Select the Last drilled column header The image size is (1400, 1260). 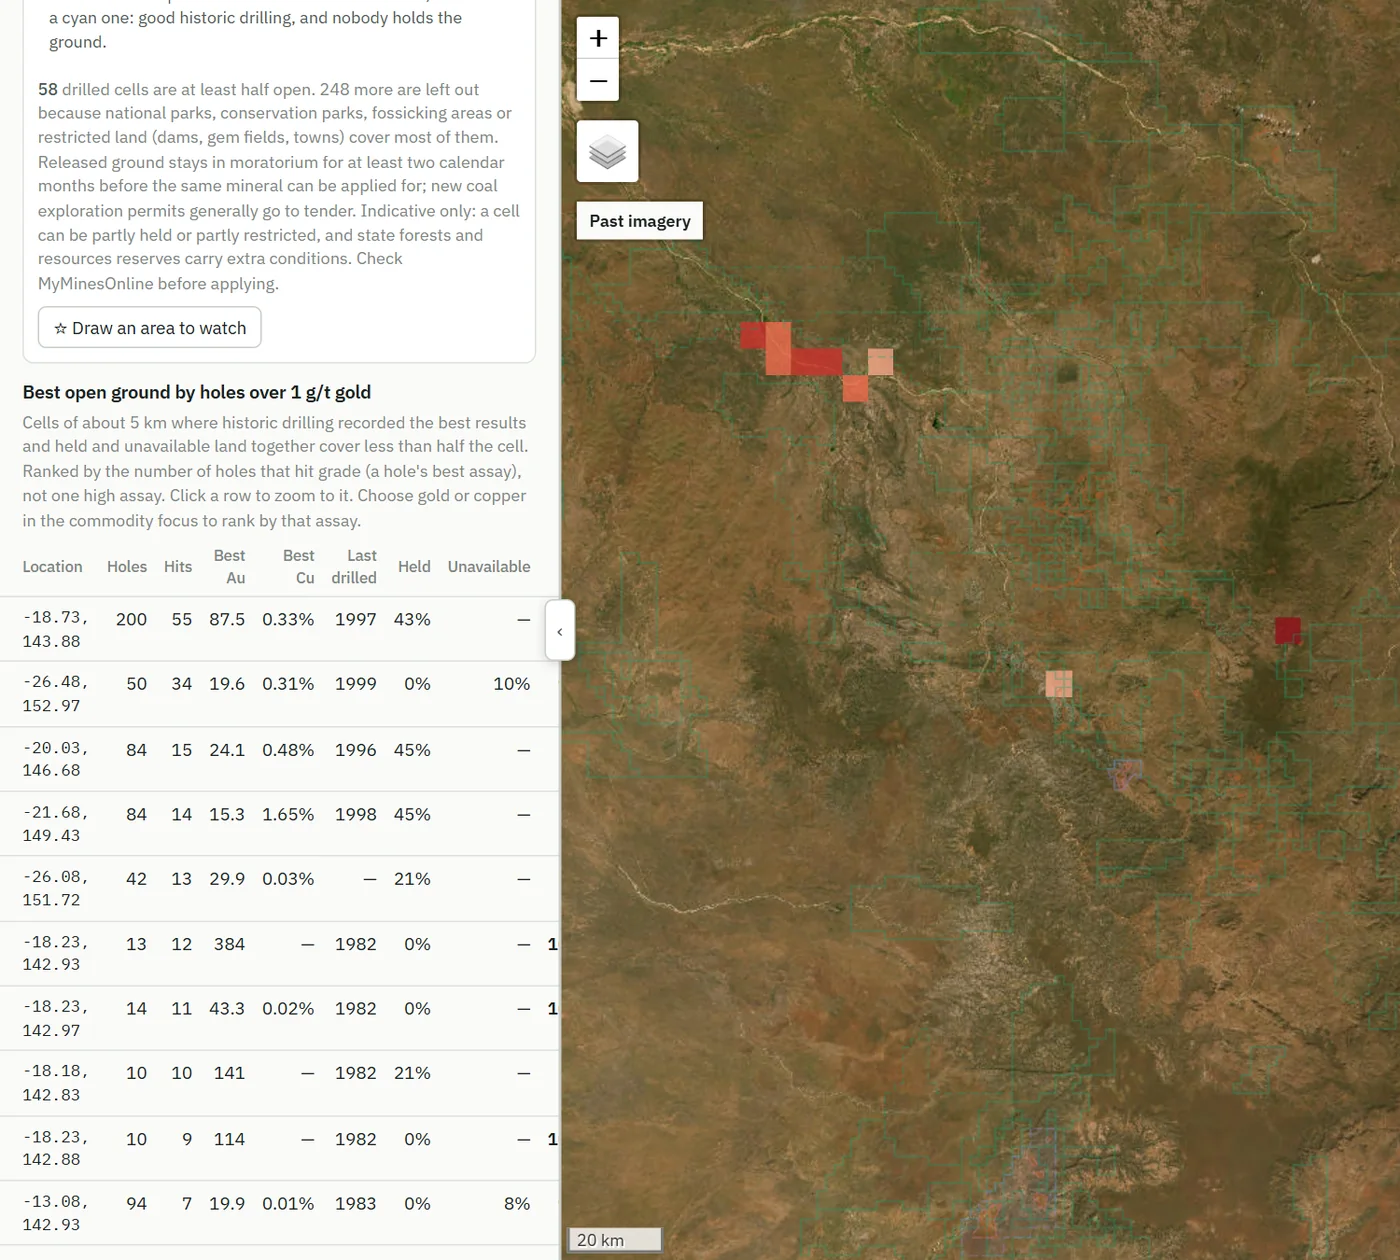(x=354, y=567)
